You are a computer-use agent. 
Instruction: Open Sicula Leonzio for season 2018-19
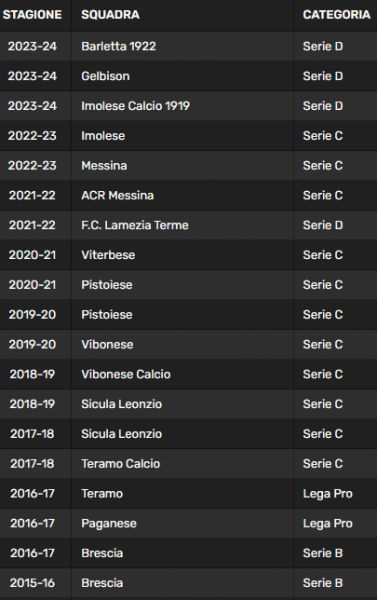[x=121, y=404]
